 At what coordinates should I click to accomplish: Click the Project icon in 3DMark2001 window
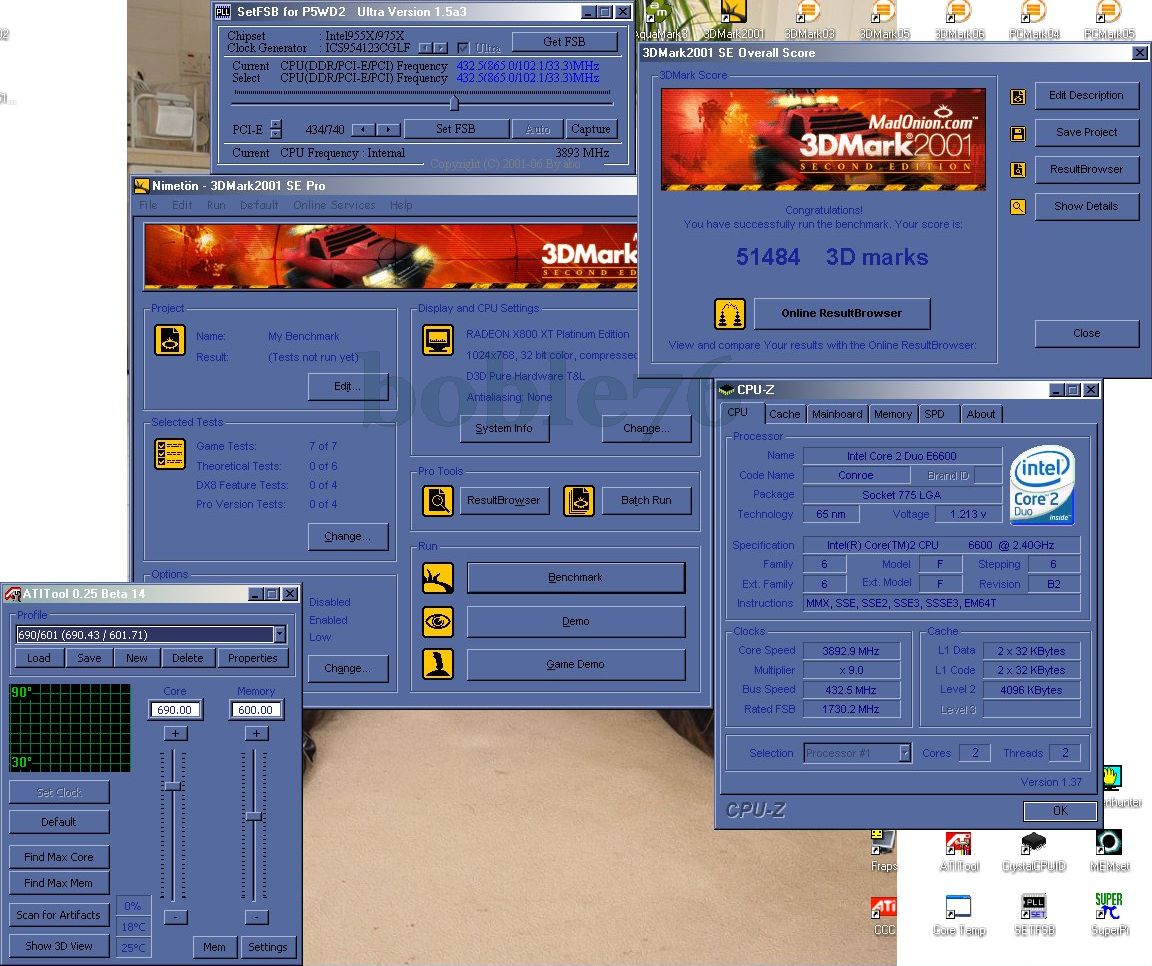[170, 340]
